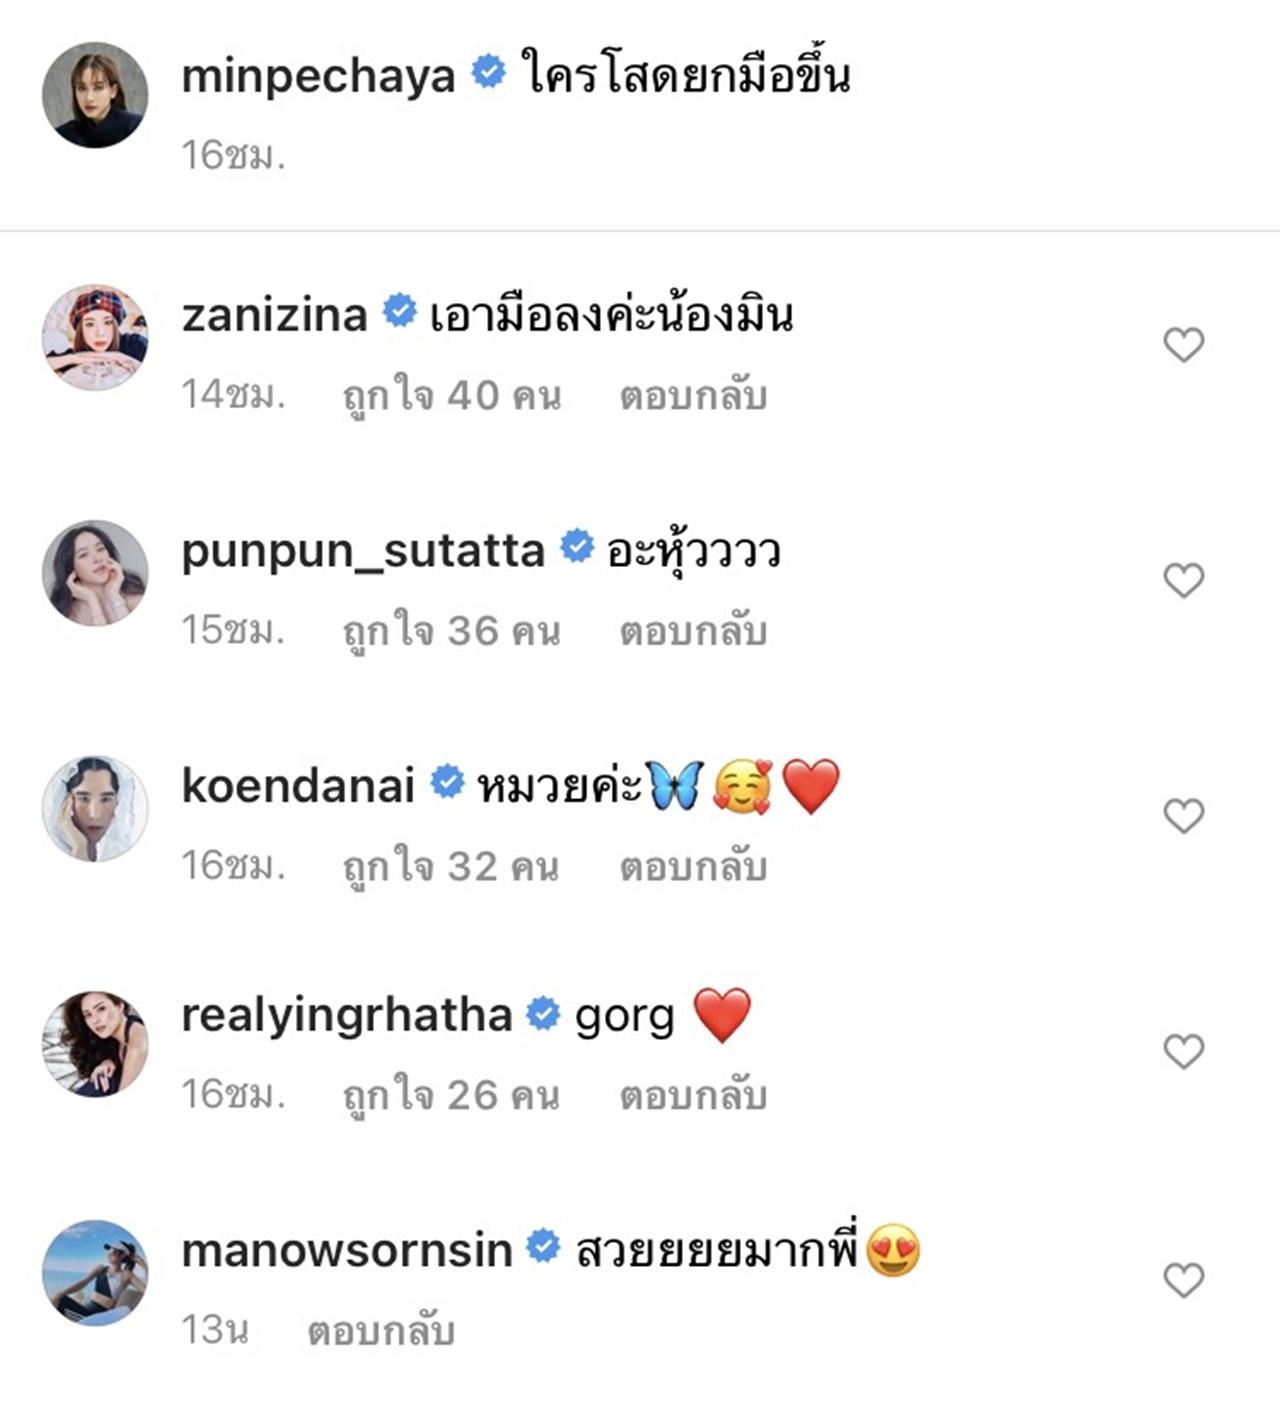Like koendanai's comment using the heart
The image size is (1280, 1405).
tap(1183, 816)
